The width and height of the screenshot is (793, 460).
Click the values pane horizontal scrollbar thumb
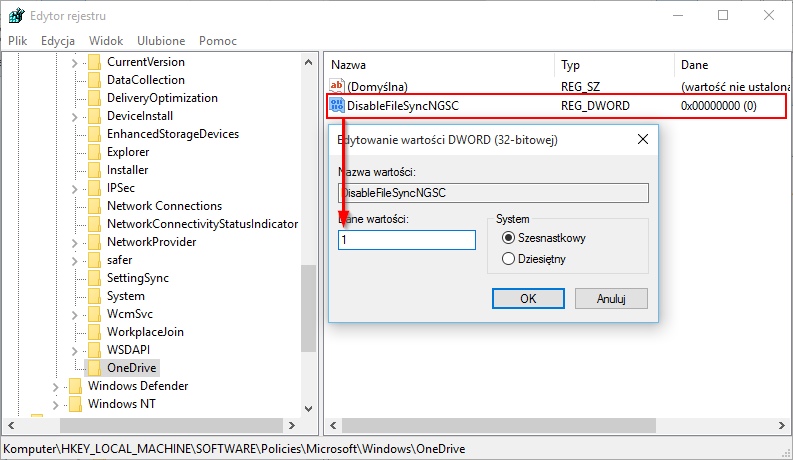pos(499,425)
